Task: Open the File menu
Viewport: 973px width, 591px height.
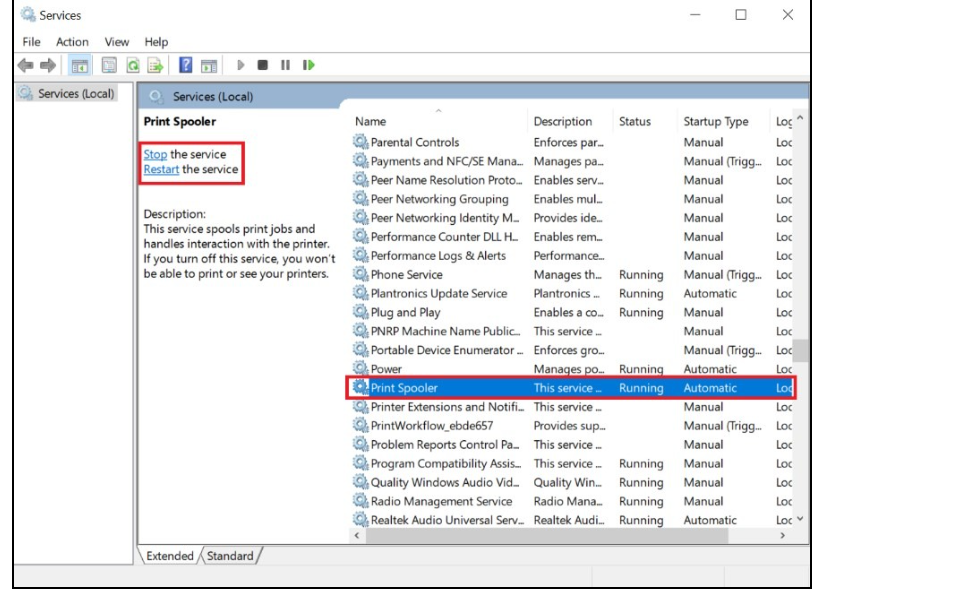Action: click(31, 42)
